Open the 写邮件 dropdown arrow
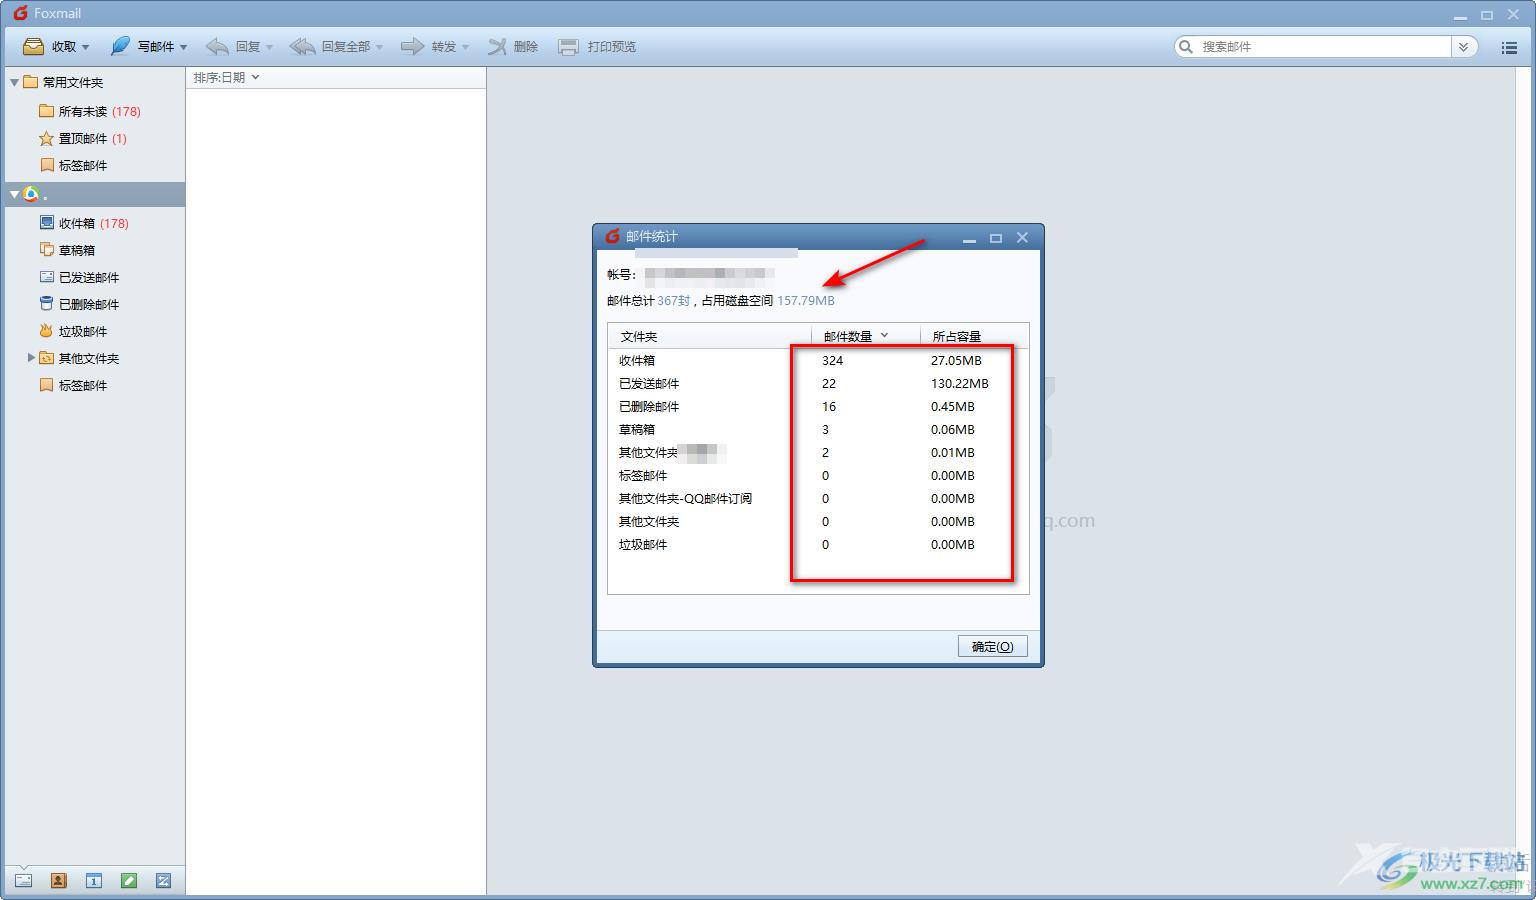 pyautogui.click(x=184, y=47)
